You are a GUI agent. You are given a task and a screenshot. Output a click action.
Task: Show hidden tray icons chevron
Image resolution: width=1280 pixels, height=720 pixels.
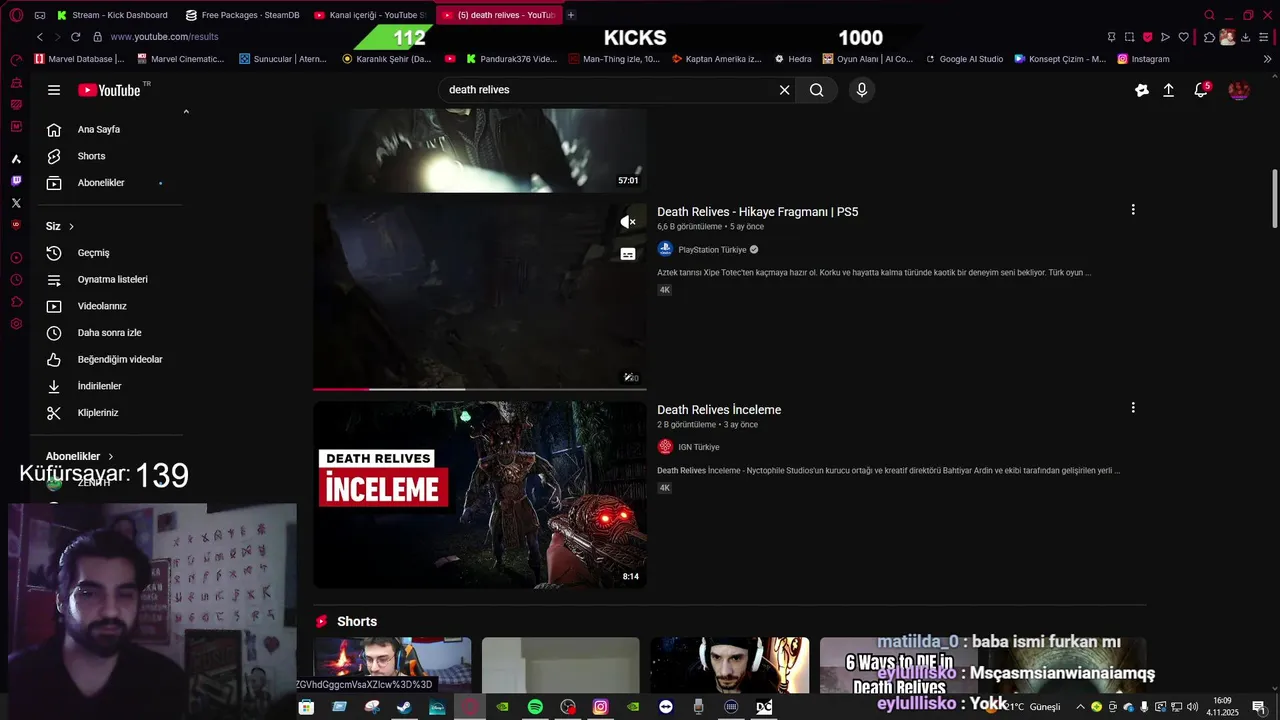click(1081, 707)
